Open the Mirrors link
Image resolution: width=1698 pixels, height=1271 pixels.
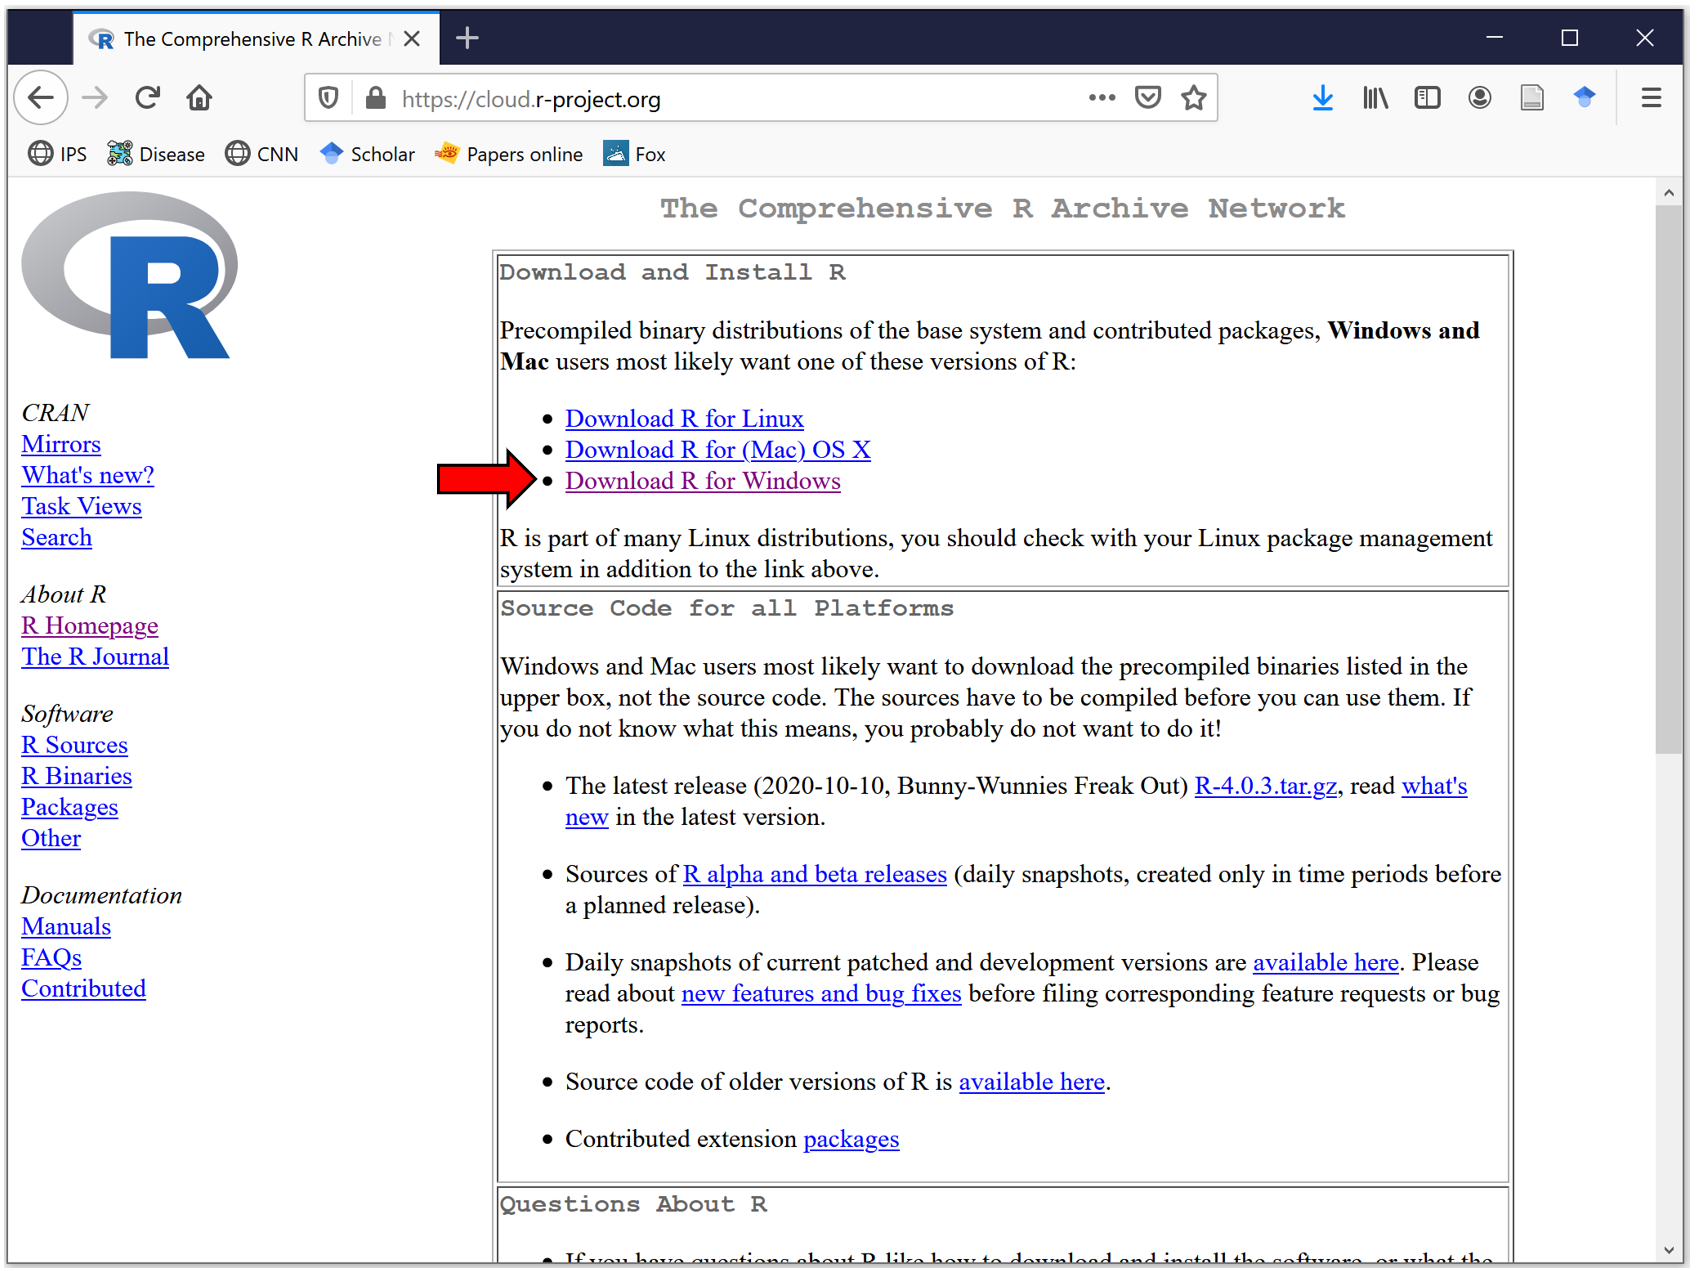point(61,444)
